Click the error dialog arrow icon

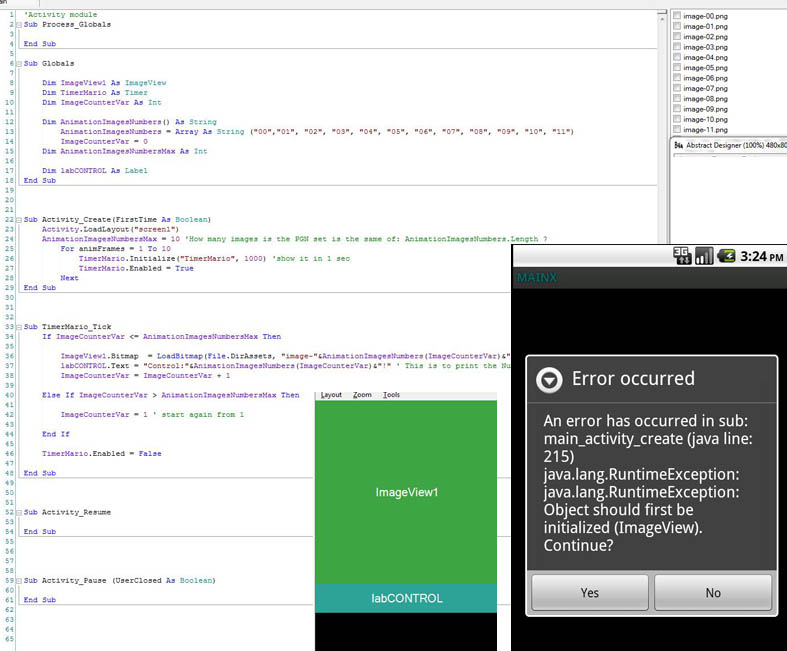pyautogui.click(x=549, y=380)
